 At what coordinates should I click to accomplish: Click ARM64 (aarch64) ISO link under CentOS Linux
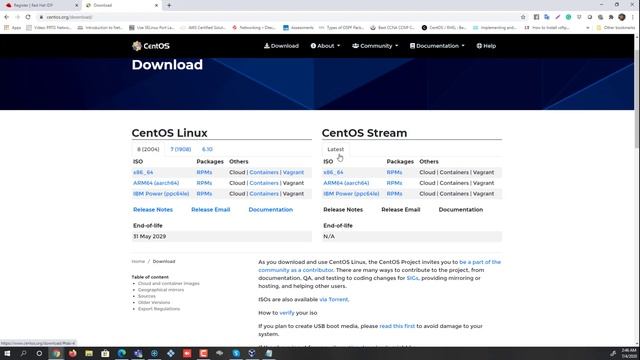click(156, 183)
